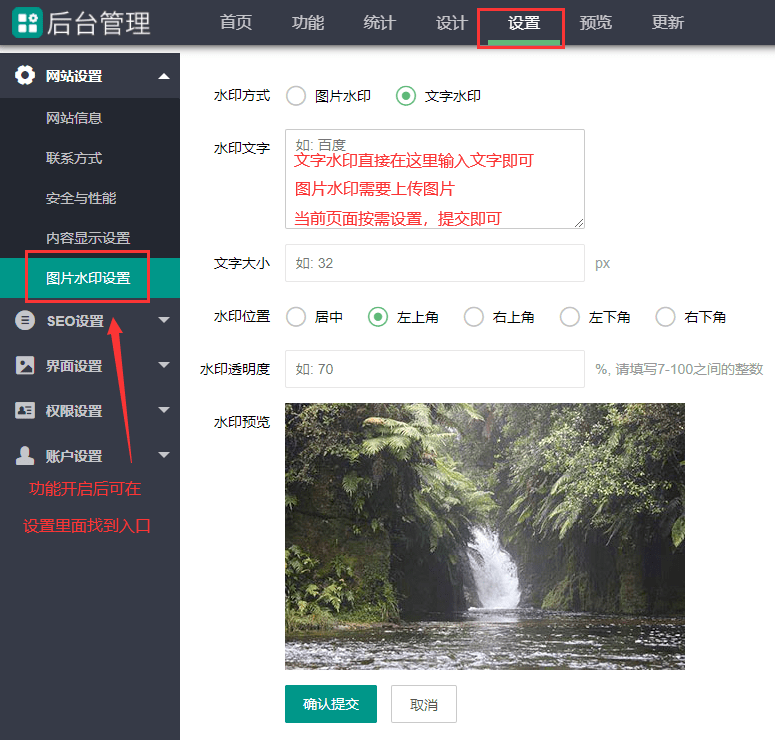775x740 pixels.
Task: Choose 右下角 watermark position
Action: coord(666,317)
